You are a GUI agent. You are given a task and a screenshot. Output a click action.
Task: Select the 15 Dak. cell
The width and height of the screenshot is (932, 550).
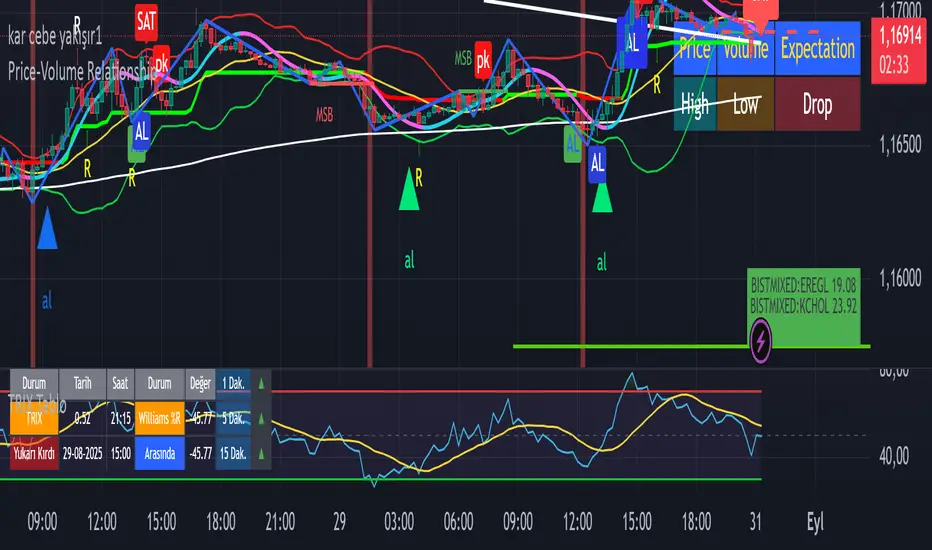tap(233, 454)
